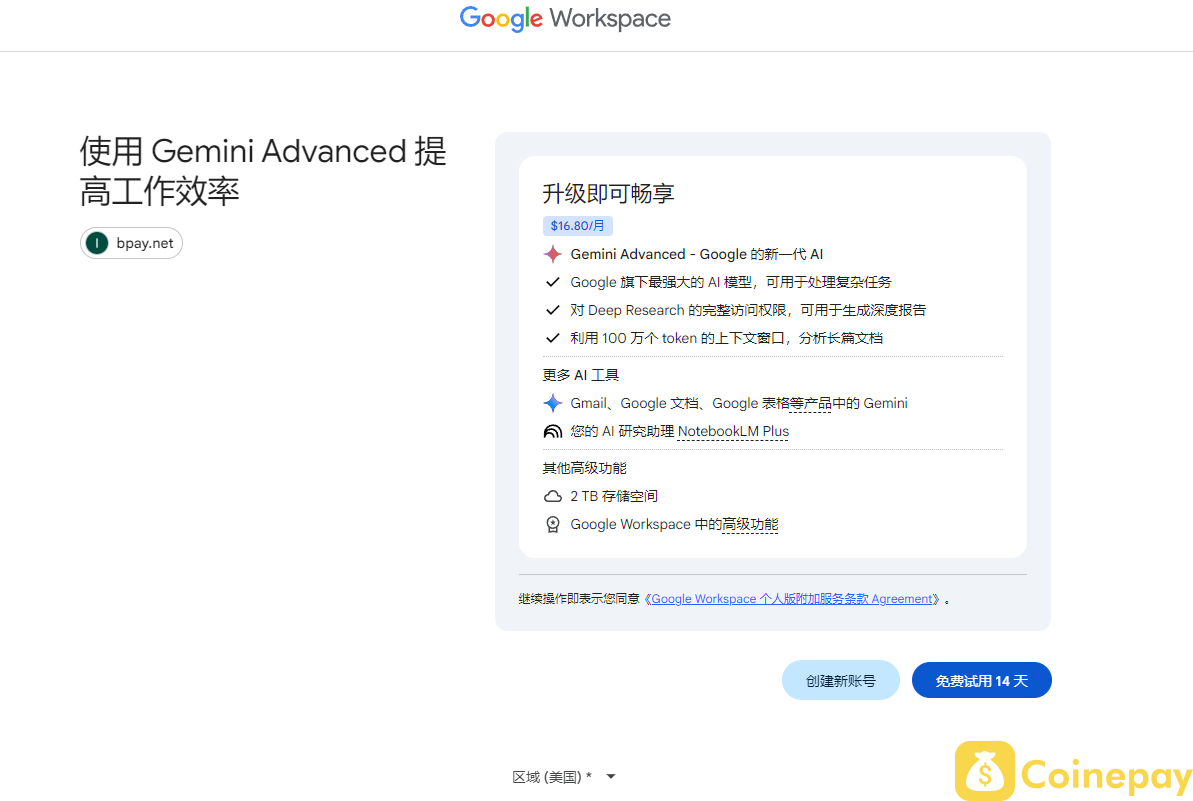
Task: Click the Gemini Advanced - Google 的新一代 AI text
Action: tap(697, 254)
